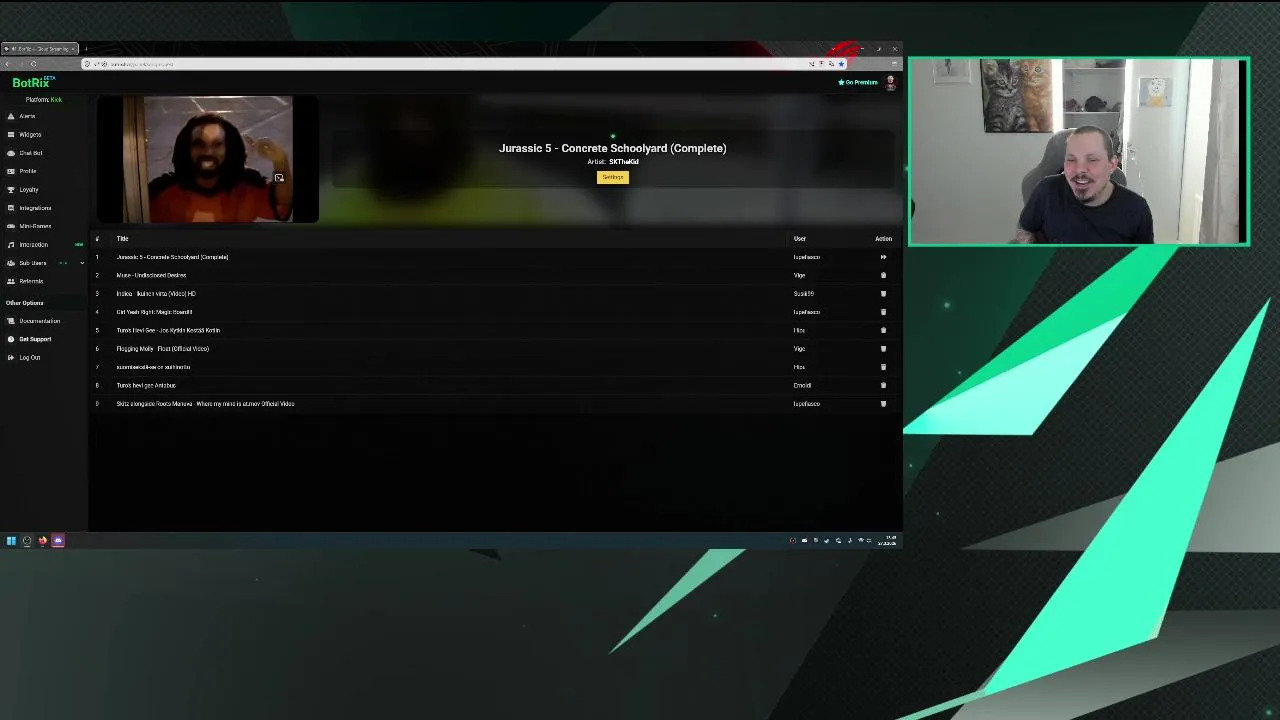Image resolution: width=1280 pixels, height=720 pixels.
Task: Click the video player thumbnail
Action: tap(208, 159)
